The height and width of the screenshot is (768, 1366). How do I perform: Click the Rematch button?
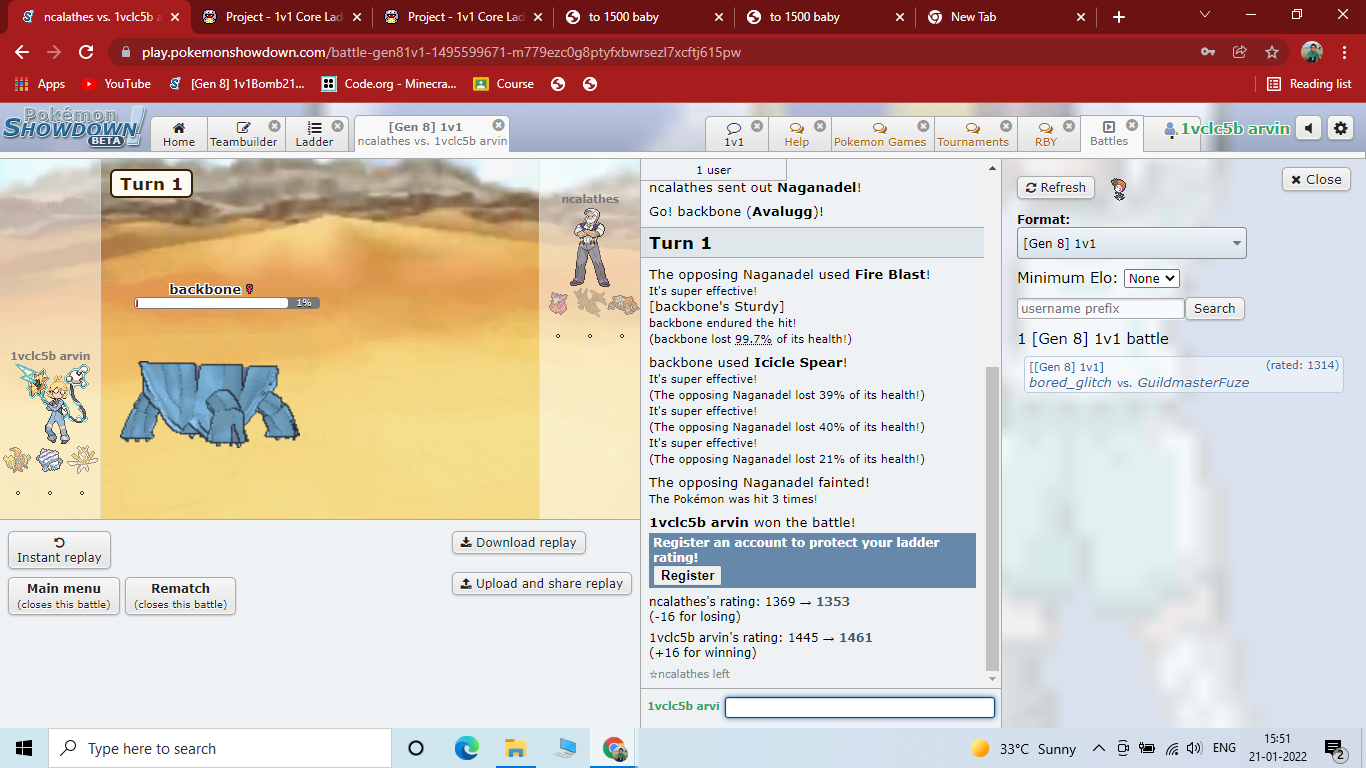pos(180,596)
